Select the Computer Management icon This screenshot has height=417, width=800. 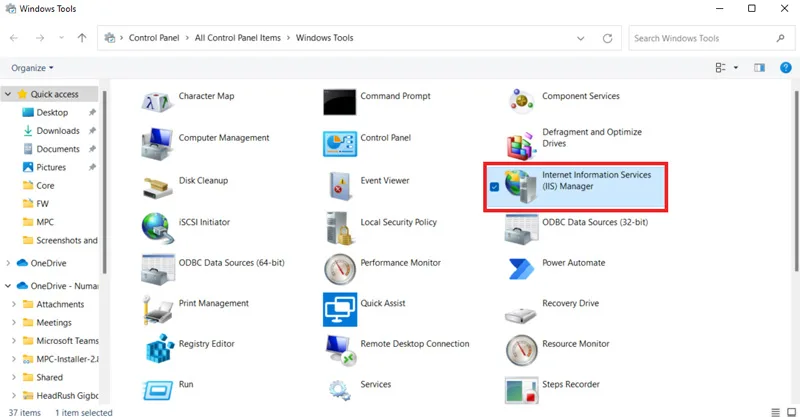157,144
